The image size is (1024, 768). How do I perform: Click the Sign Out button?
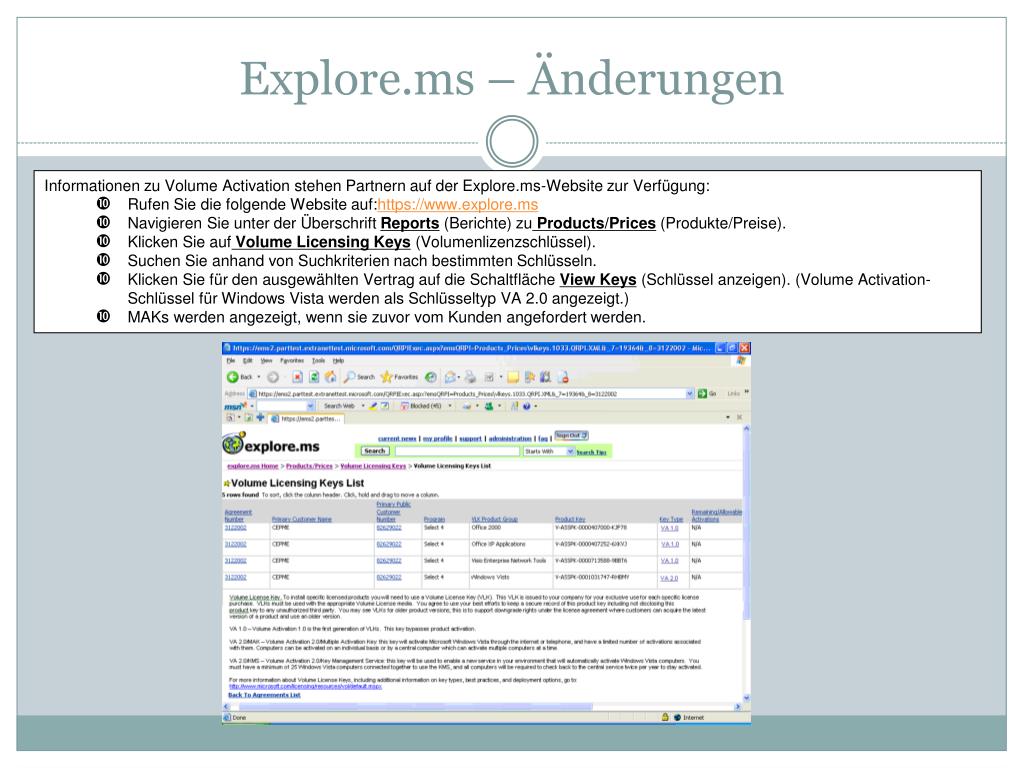(x=571, y=436)
